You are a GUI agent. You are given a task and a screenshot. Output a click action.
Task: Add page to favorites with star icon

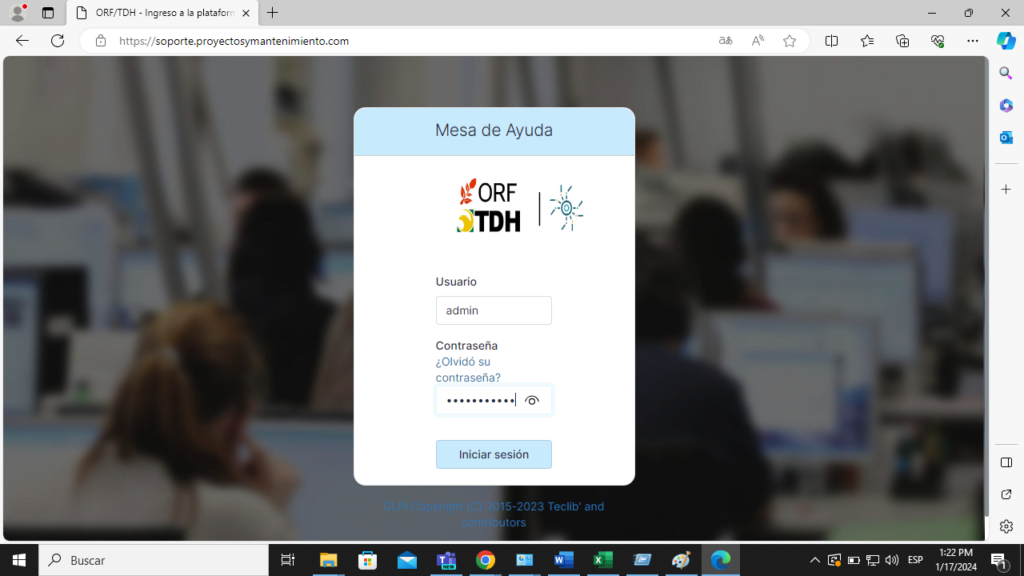click(x=789, y=41)
